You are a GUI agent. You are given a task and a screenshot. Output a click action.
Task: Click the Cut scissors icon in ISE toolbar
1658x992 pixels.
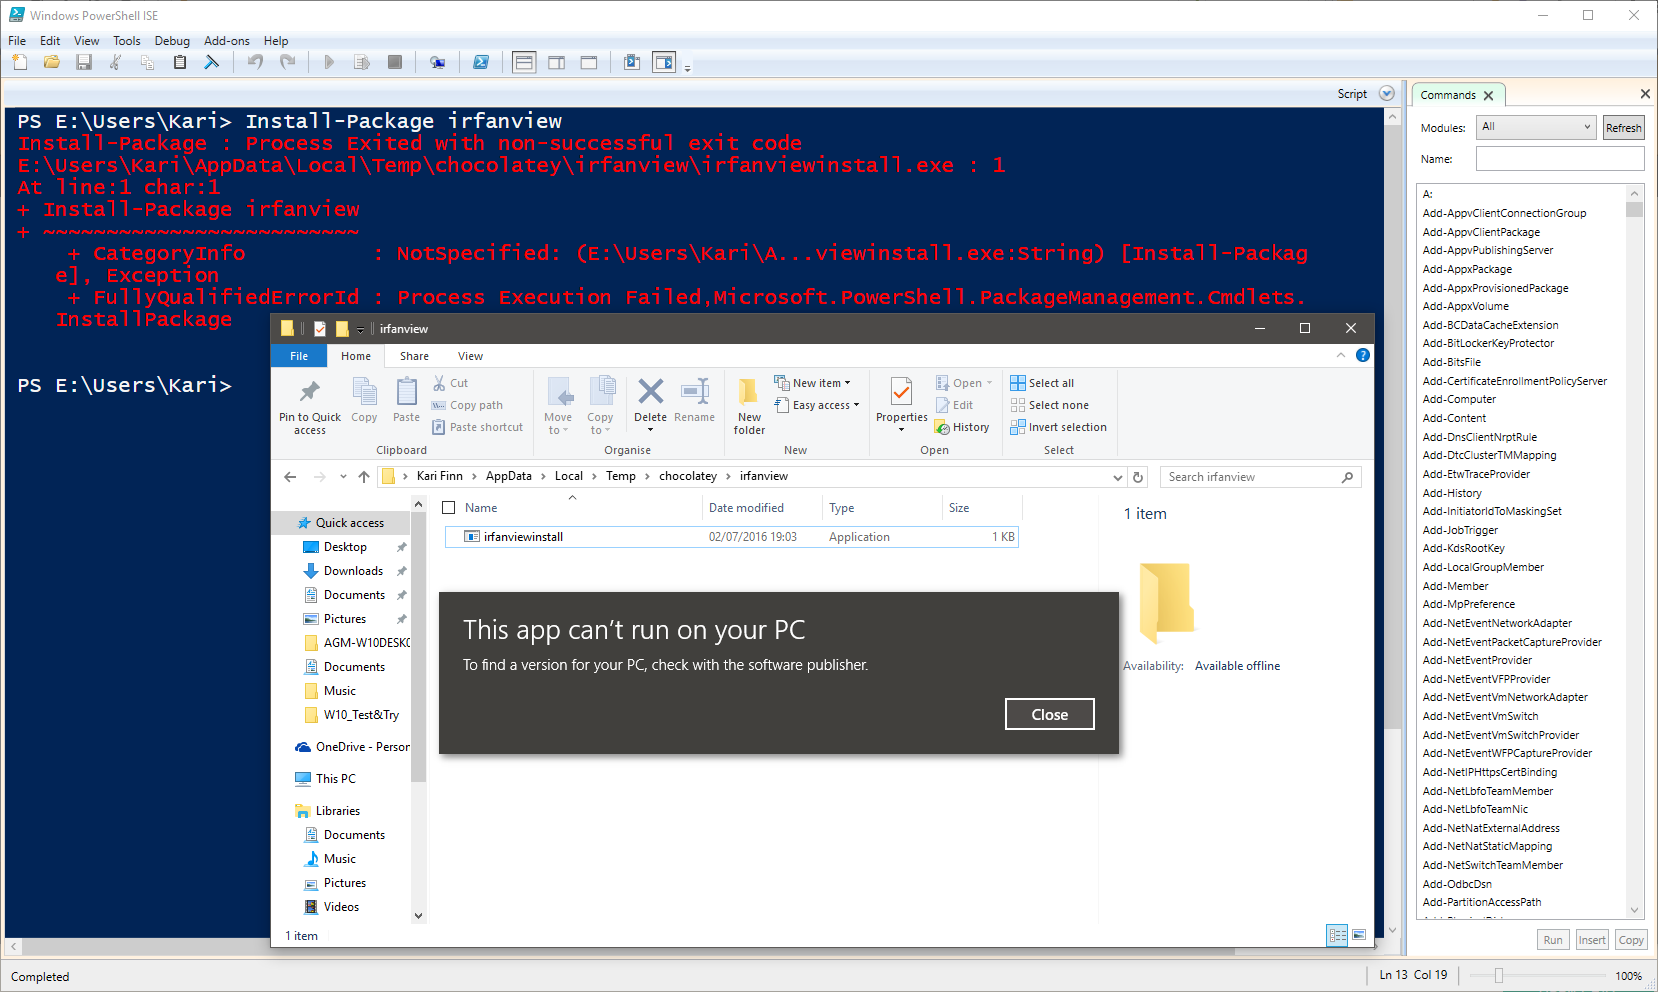(x=116, y=62)
